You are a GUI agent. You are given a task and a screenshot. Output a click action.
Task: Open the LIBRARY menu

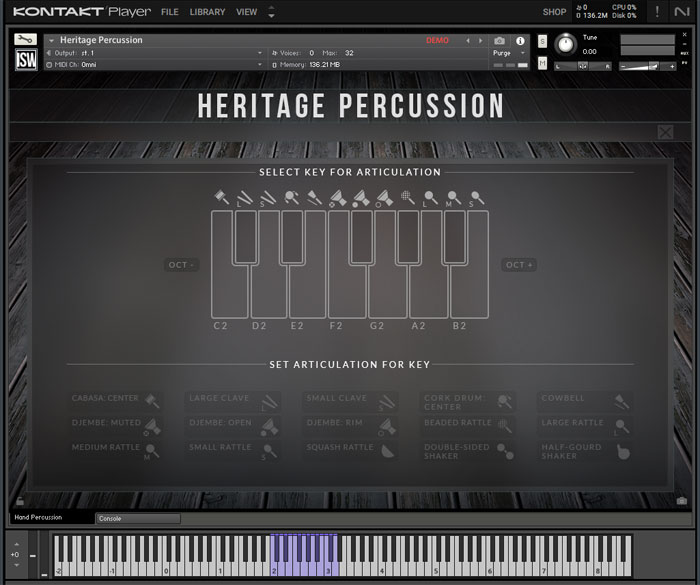[x=207, y=12]
